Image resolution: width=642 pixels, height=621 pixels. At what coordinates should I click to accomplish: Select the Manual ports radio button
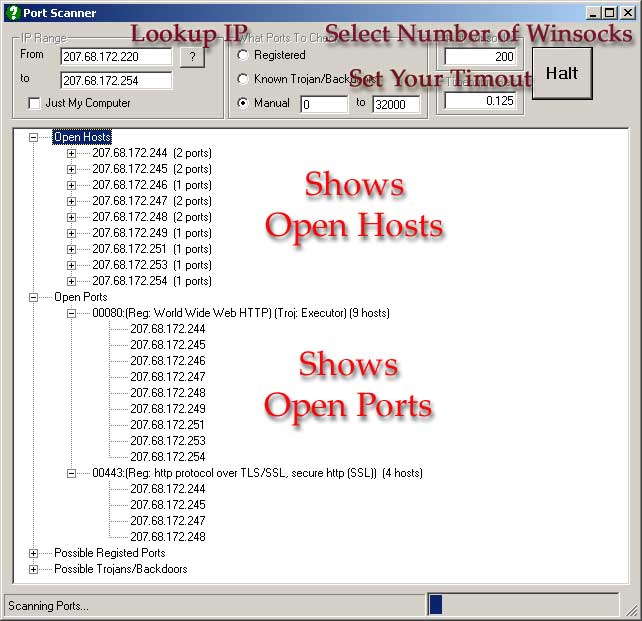click(243, 103)
